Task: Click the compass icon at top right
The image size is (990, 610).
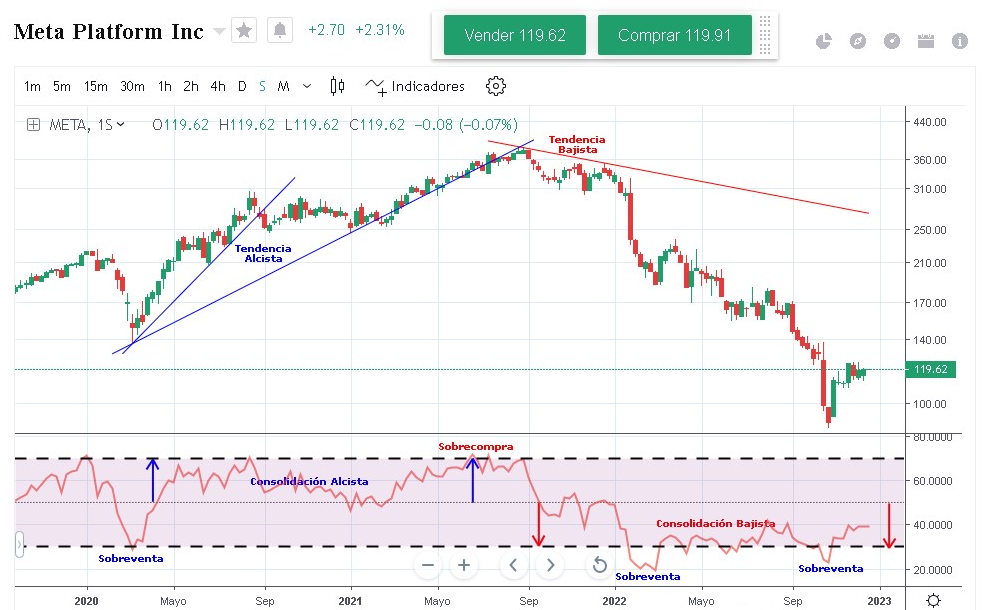Action: (858, 41)
